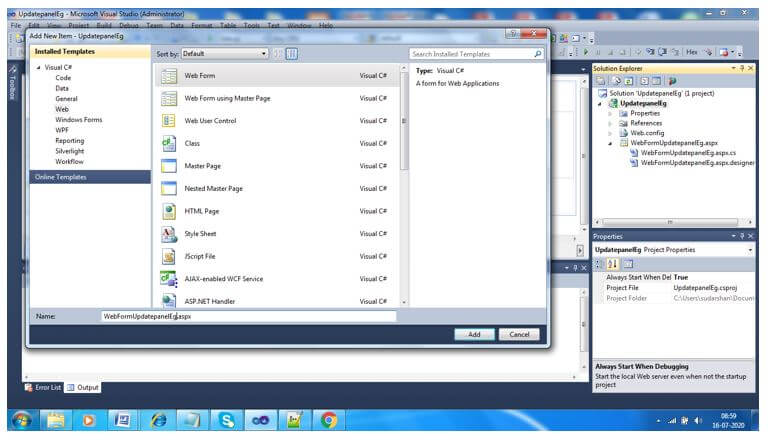Click Solution Explorer Refresh toolbar icon
The image size is (773, 441).
[629, 81]
